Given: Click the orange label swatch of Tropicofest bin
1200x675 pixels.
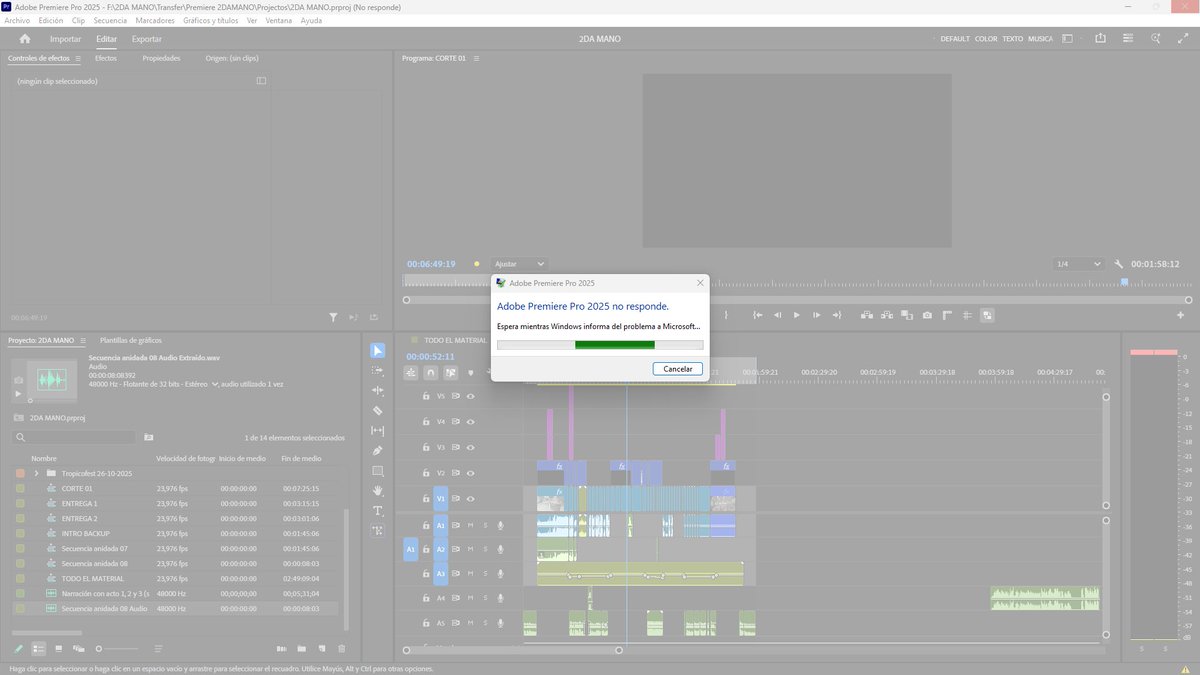Looking at the screenshot, I should tap(20, 473).
